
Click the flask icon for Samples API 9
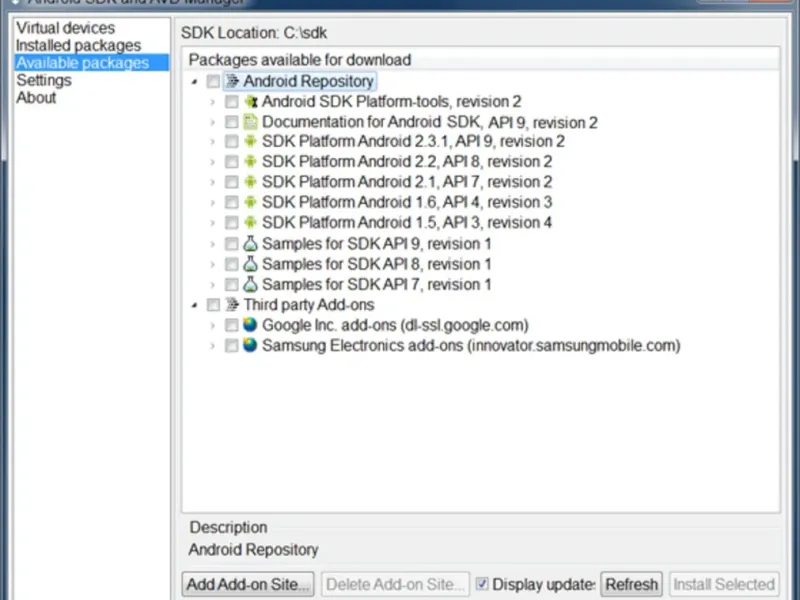click(250, 243)
